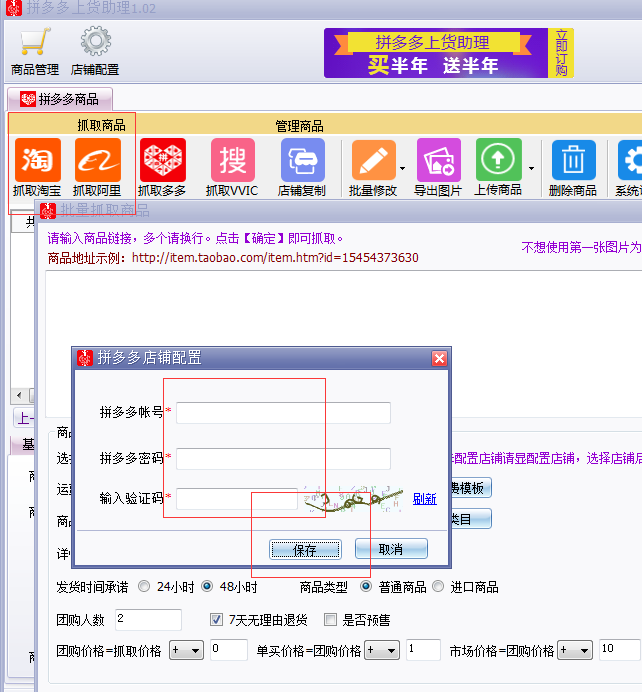Expand the 上传商品 dropdown arrow
This screenshot has width=642, height=692.
[531, 168]
